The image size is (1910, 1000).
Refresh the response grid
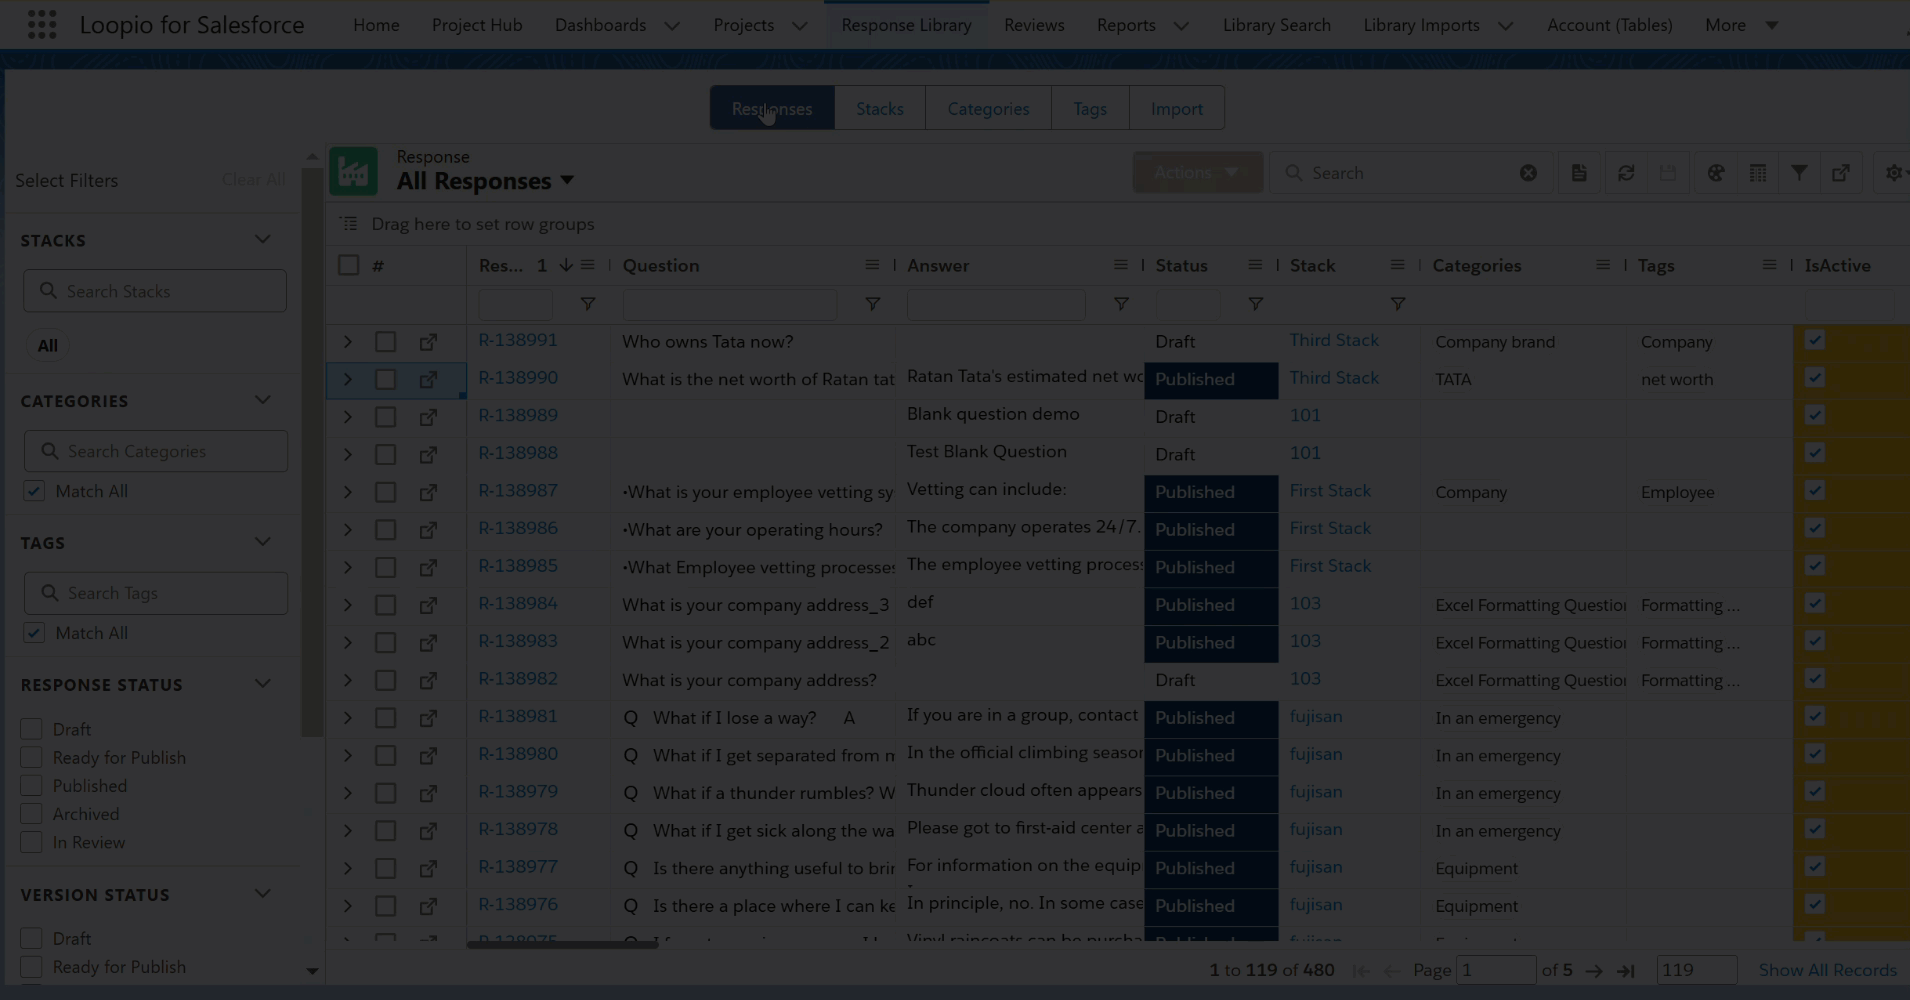coord(1626,173)
